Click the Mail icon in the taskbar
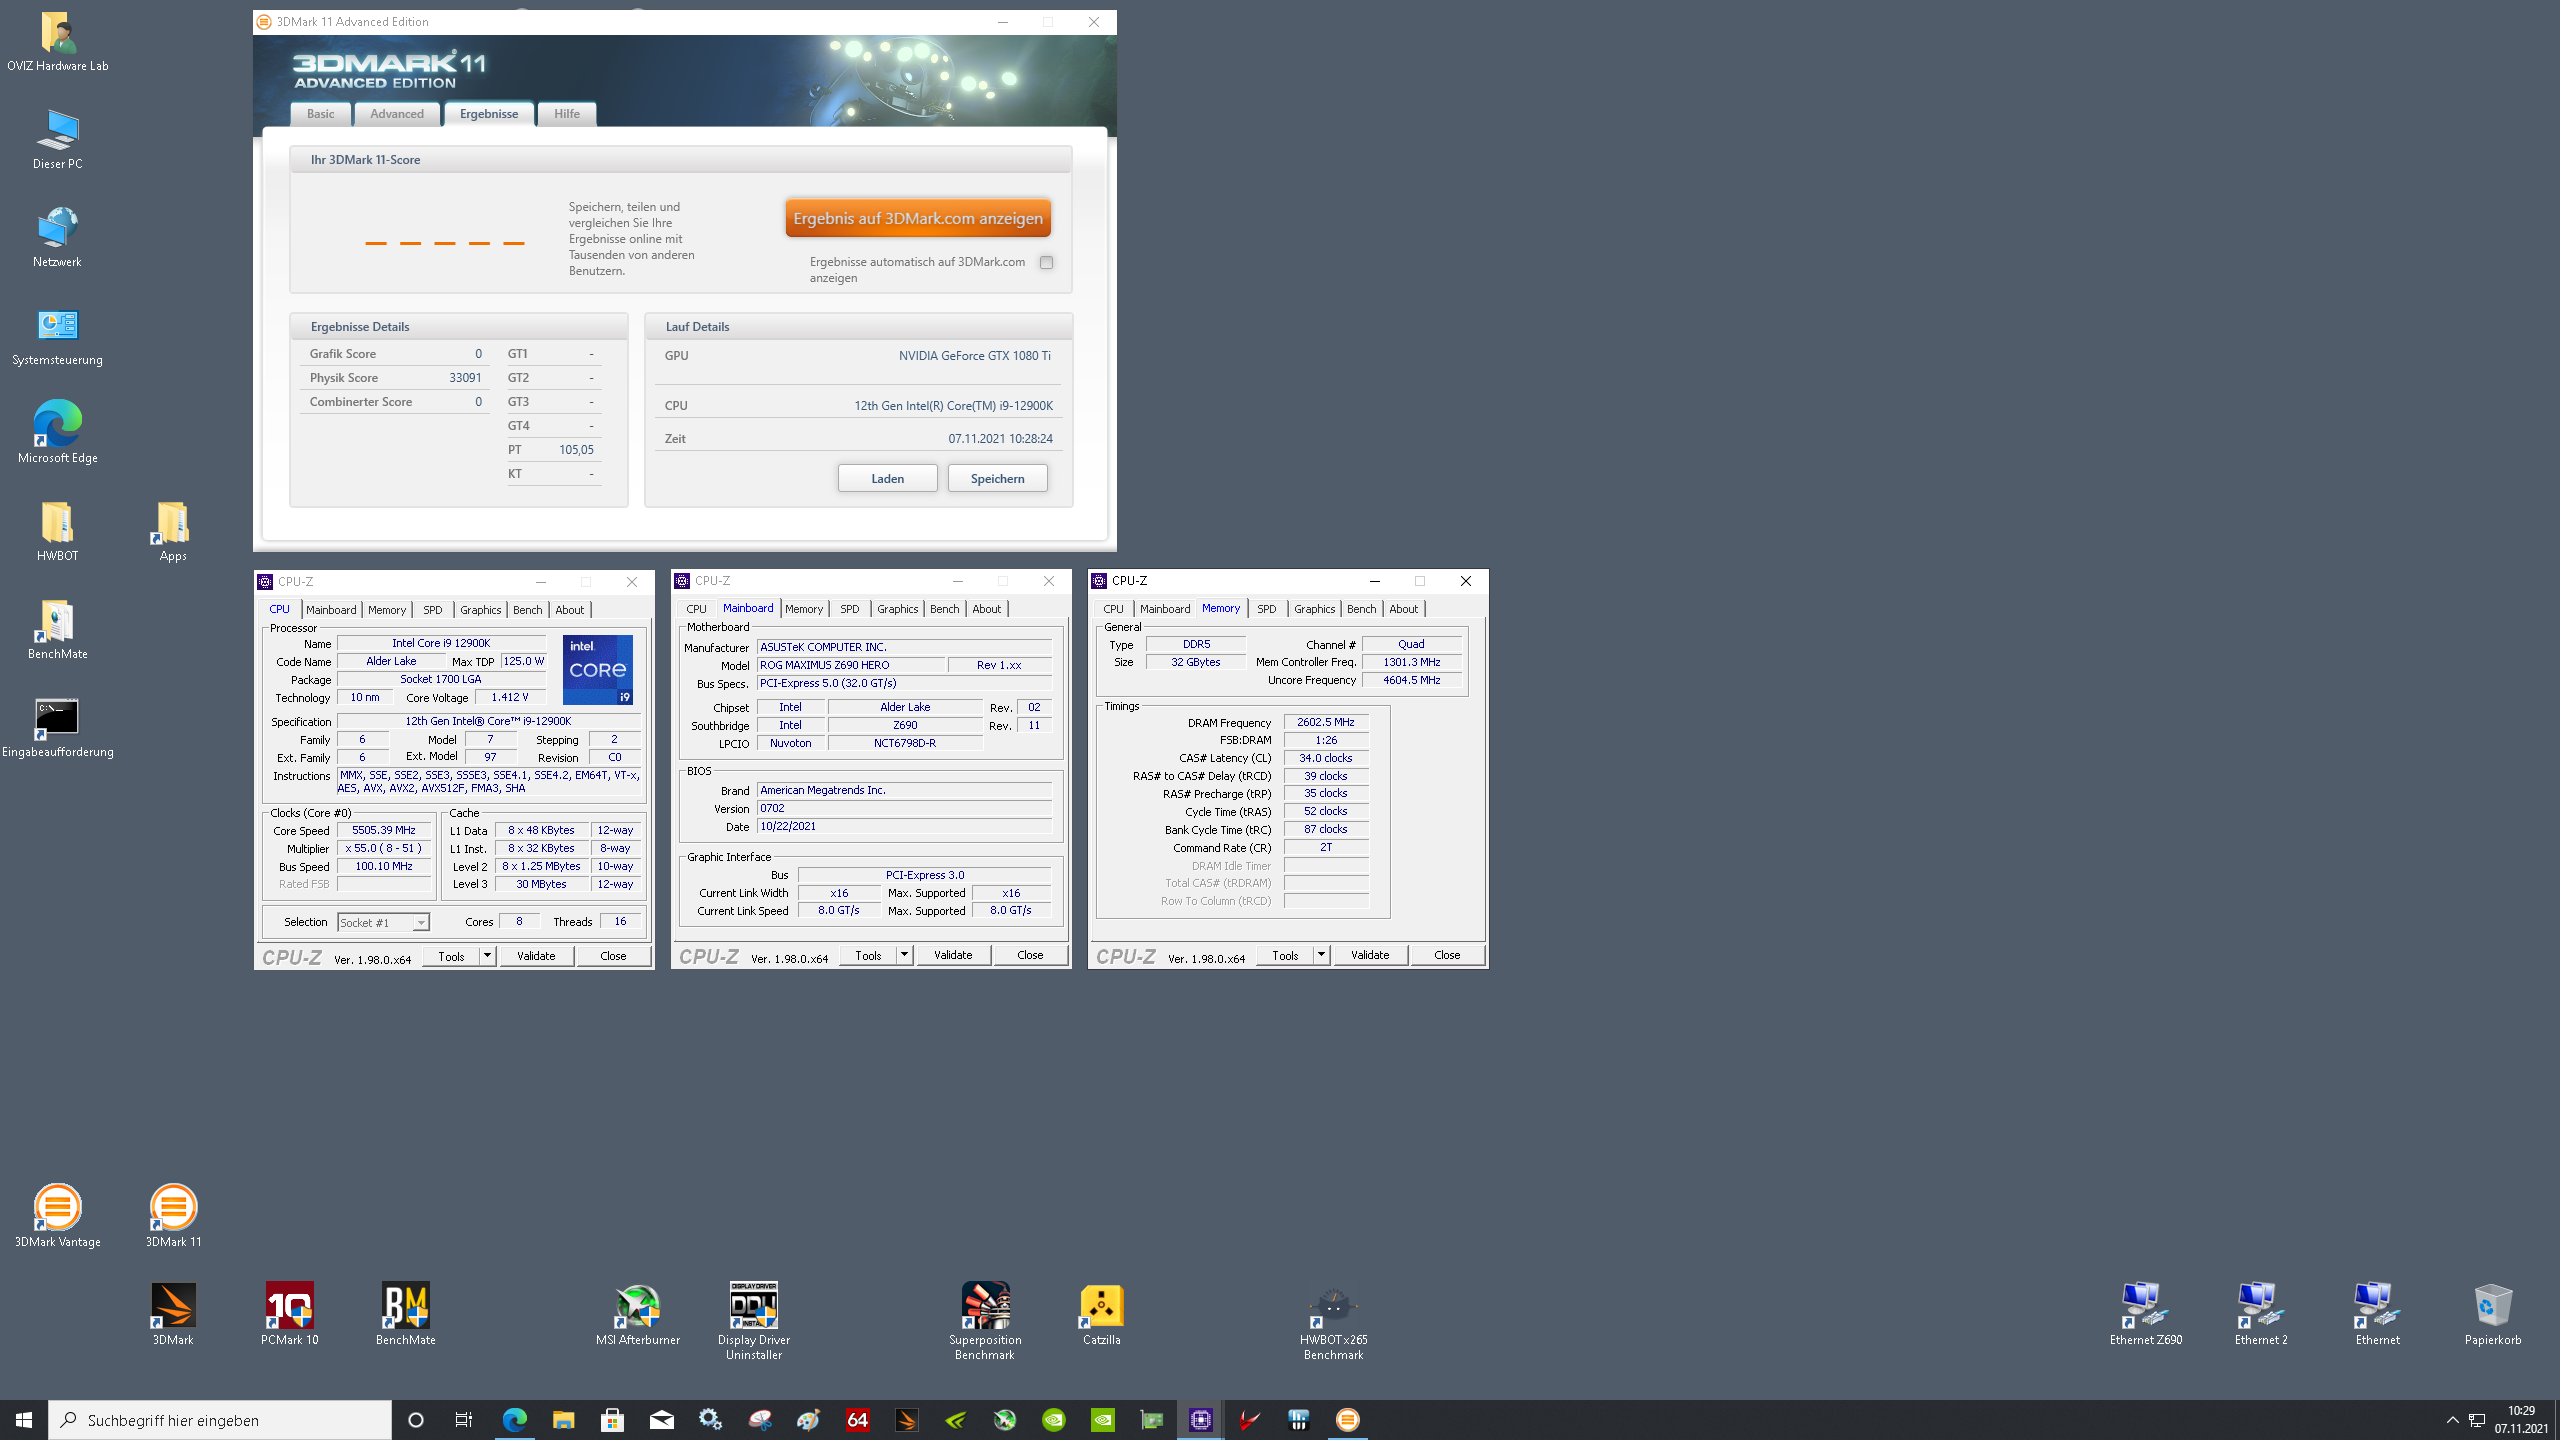The image size is (2560, 1440). [661, 1420]
